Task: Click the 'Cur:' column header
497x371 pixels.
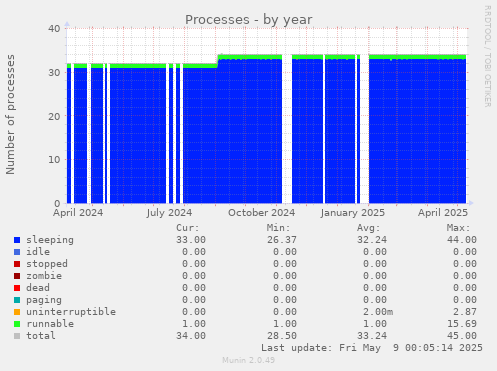Action: coord(188,228)
